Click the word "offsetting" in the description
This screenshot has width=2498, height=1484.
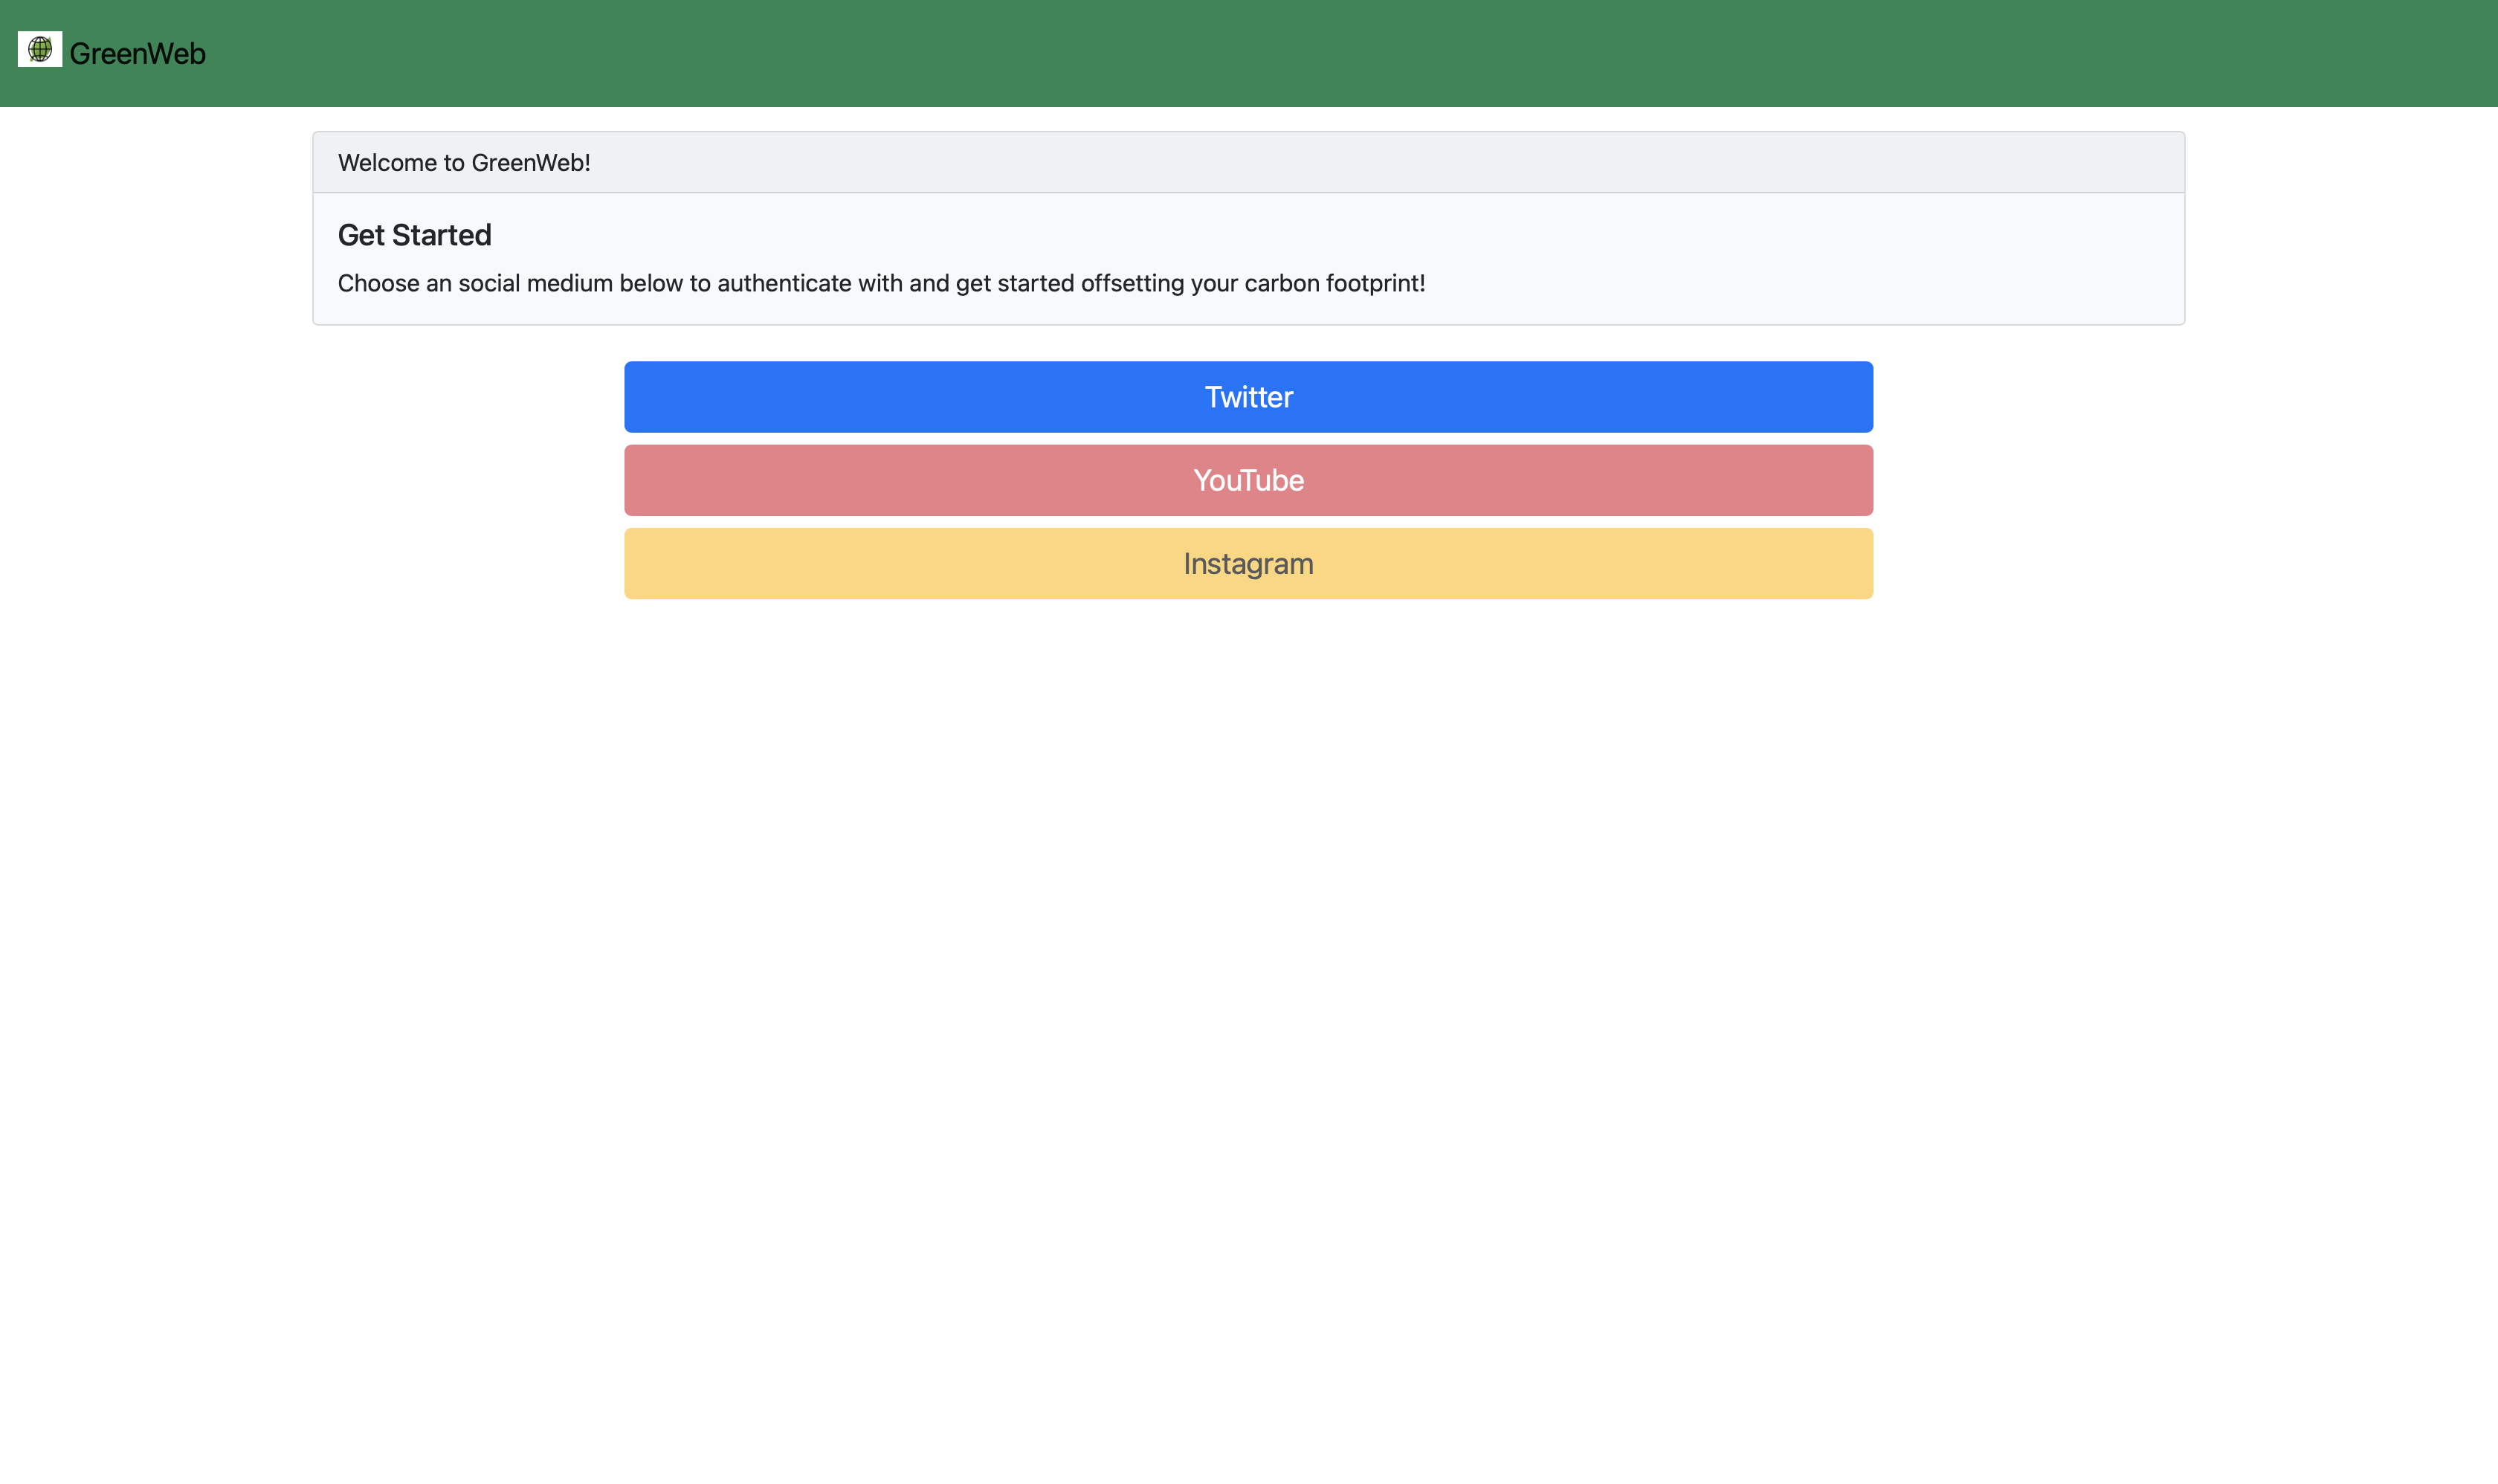click(x=1132, y=284)
